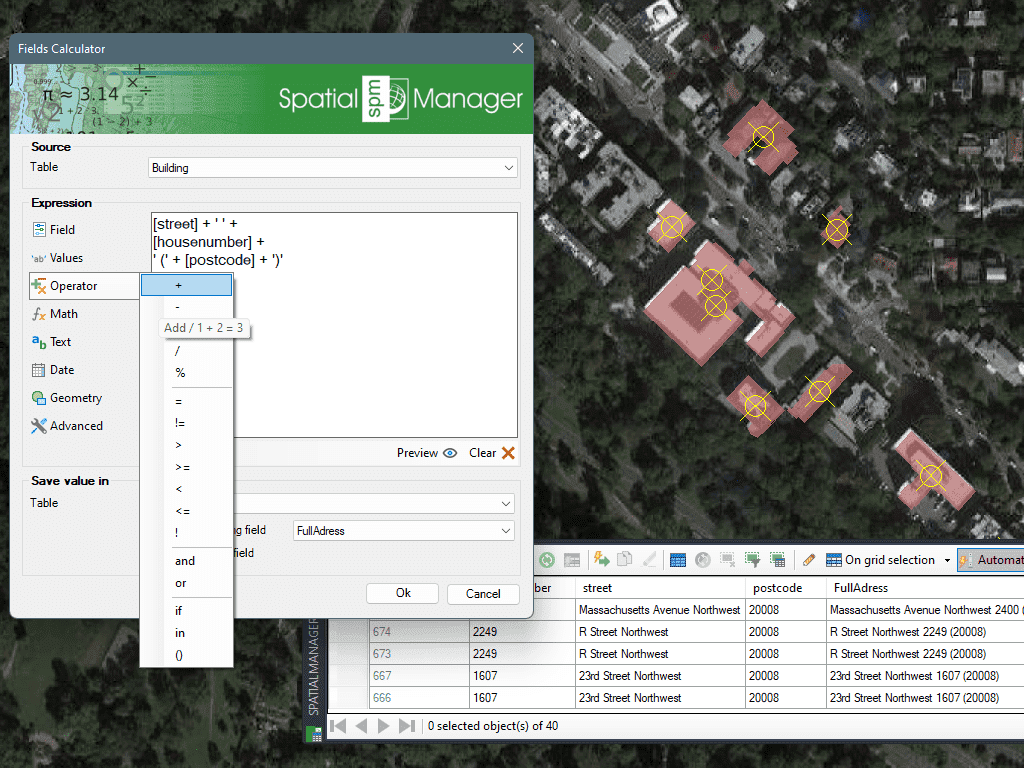The image size is (1024, 768).
Task: Click the green refresh icon in grid toolbar
Action: 547,560
